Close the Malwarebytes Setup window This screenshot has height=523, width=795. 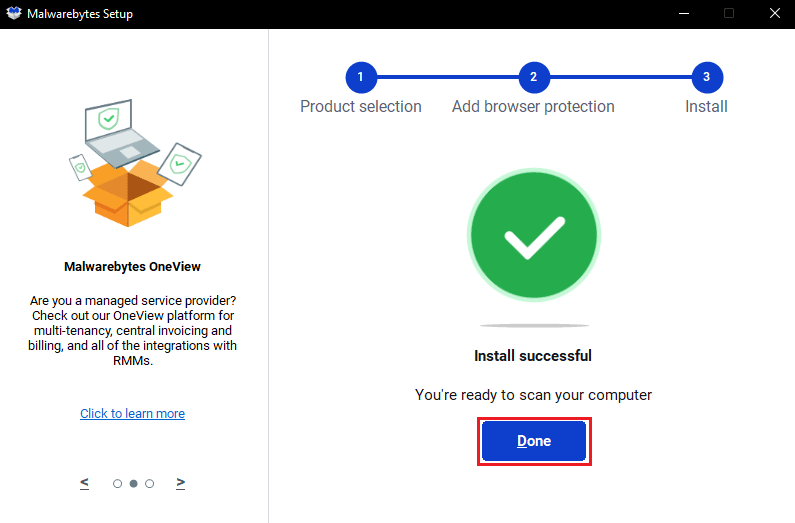click(771, 14)
